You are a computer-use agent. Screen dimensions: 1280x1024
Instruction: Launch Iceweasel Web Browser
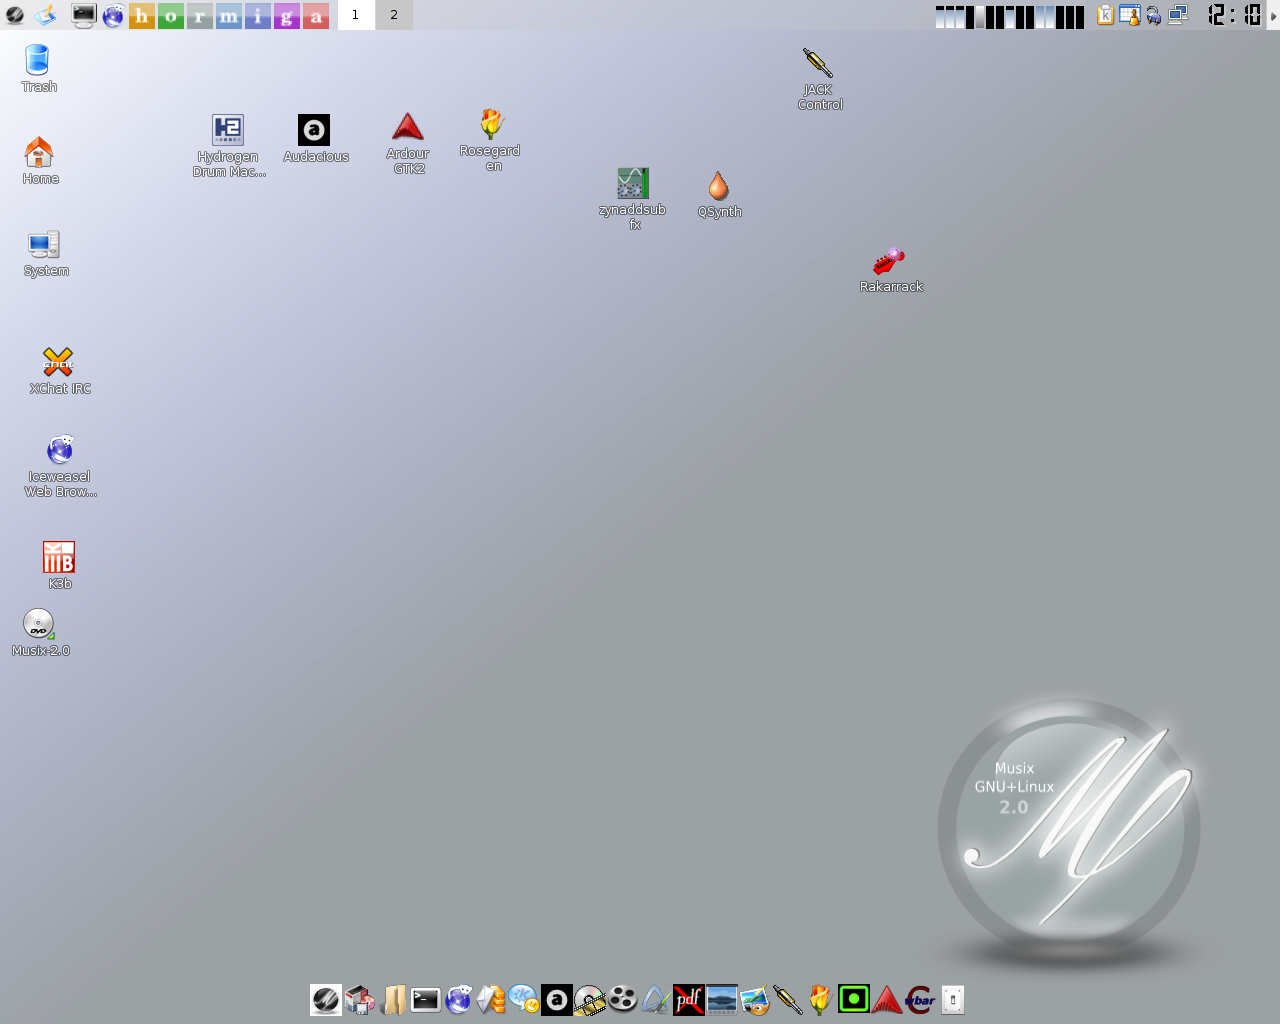(x=59, y=449)
